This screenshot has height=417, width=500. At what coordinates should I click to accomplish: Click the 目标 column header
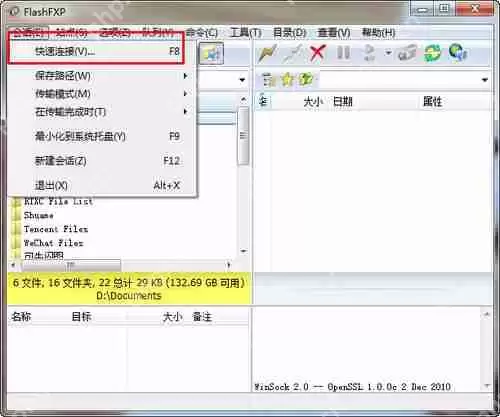click(x=81, y=317)
